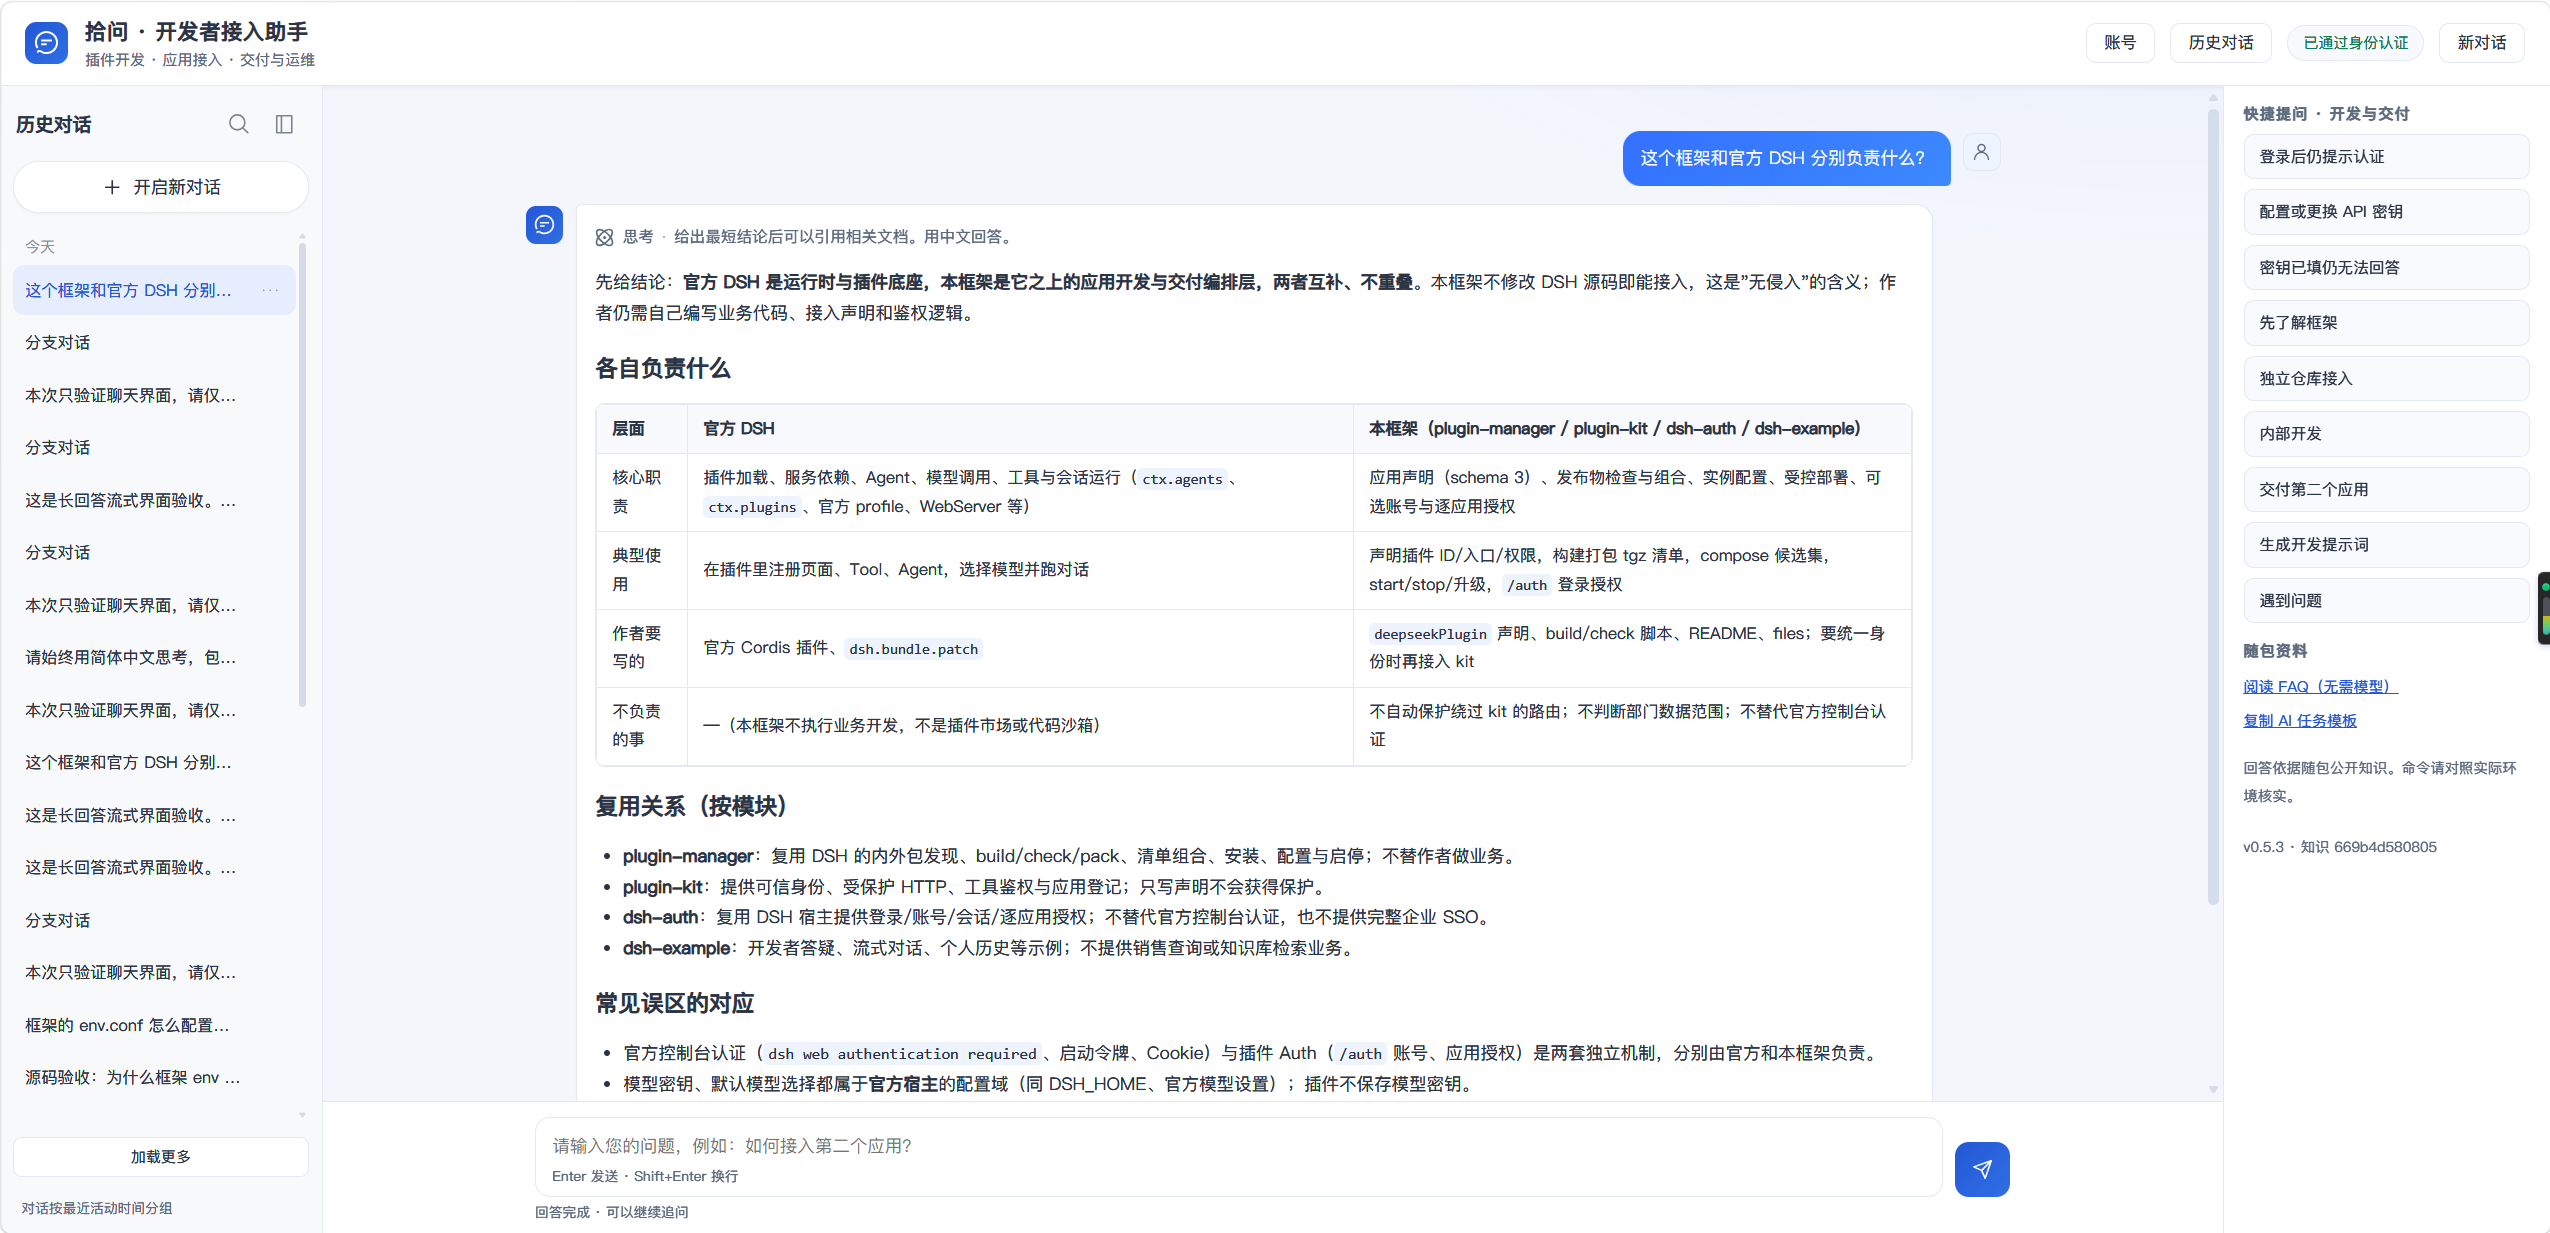Screen dimensions: 2550x1233
Task: Click the scroll-down arrow of chat scrollbar
Action: (2213, 1090)
